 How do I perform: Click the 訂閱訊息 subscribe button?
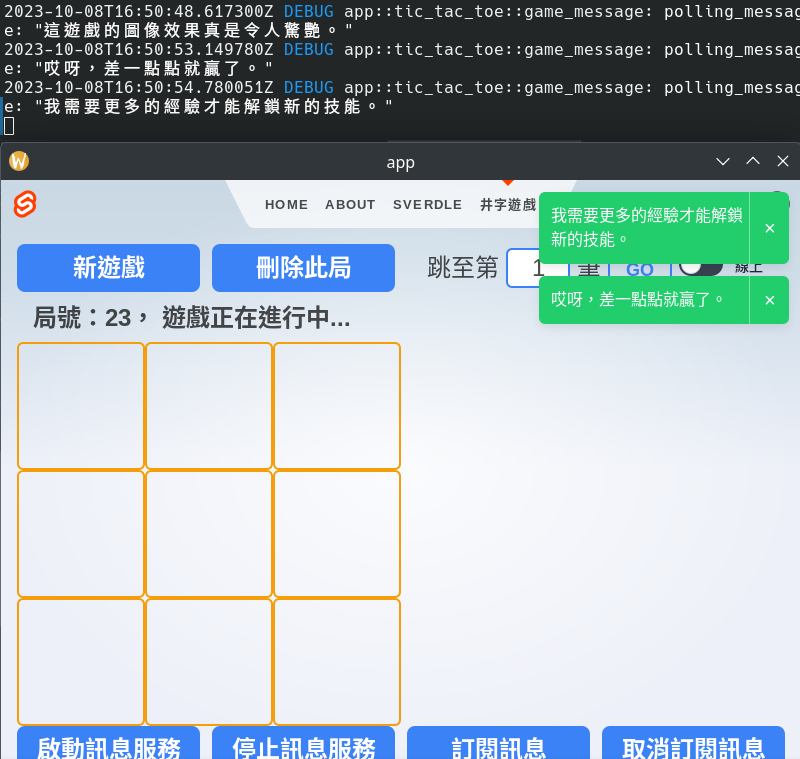click(x=498, y=744)
